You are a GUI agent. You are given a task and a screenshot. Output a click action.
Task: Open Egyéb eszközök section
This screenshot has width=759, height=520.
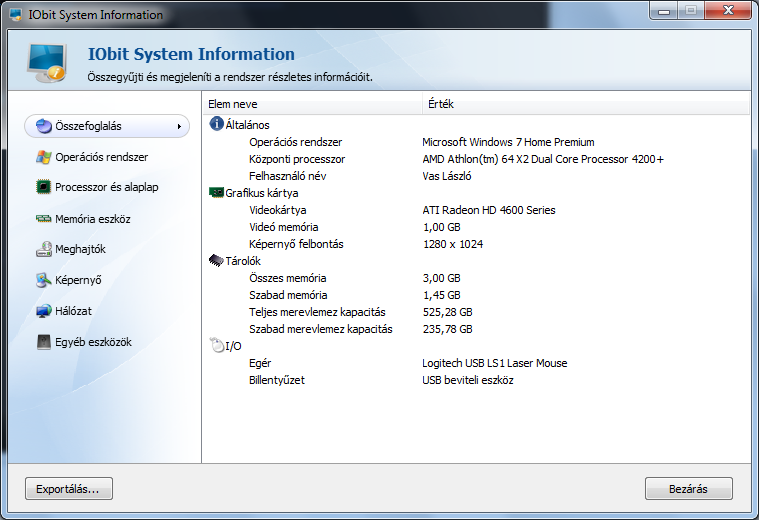pos(93,342)
